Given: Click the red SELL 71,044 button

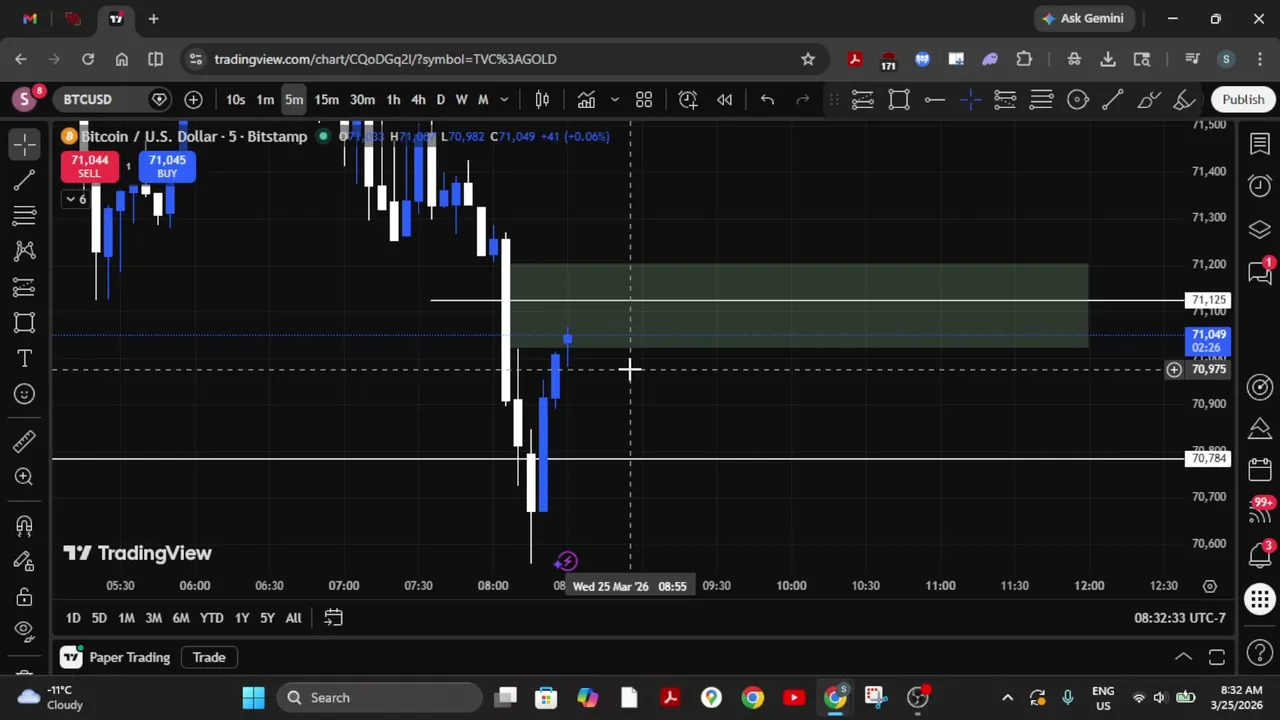Looking at the screenshot, I should 89,166.
